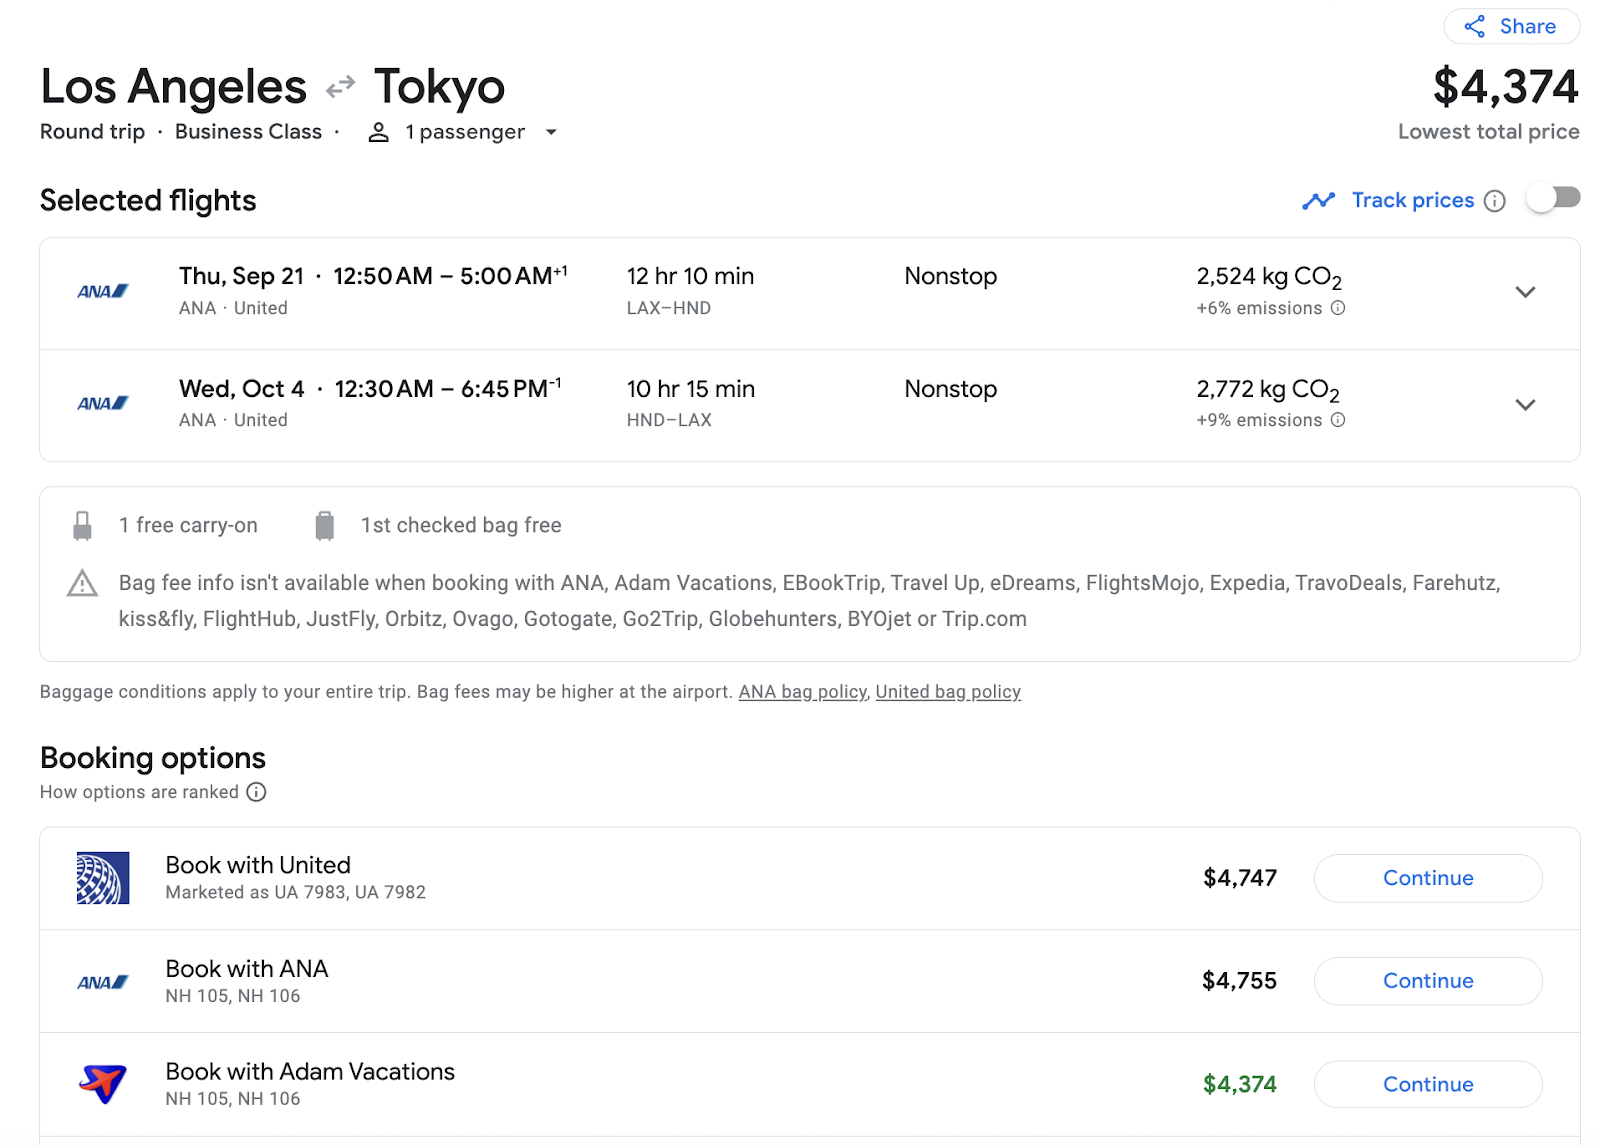Continue booking with ANA

point(1428,981)
